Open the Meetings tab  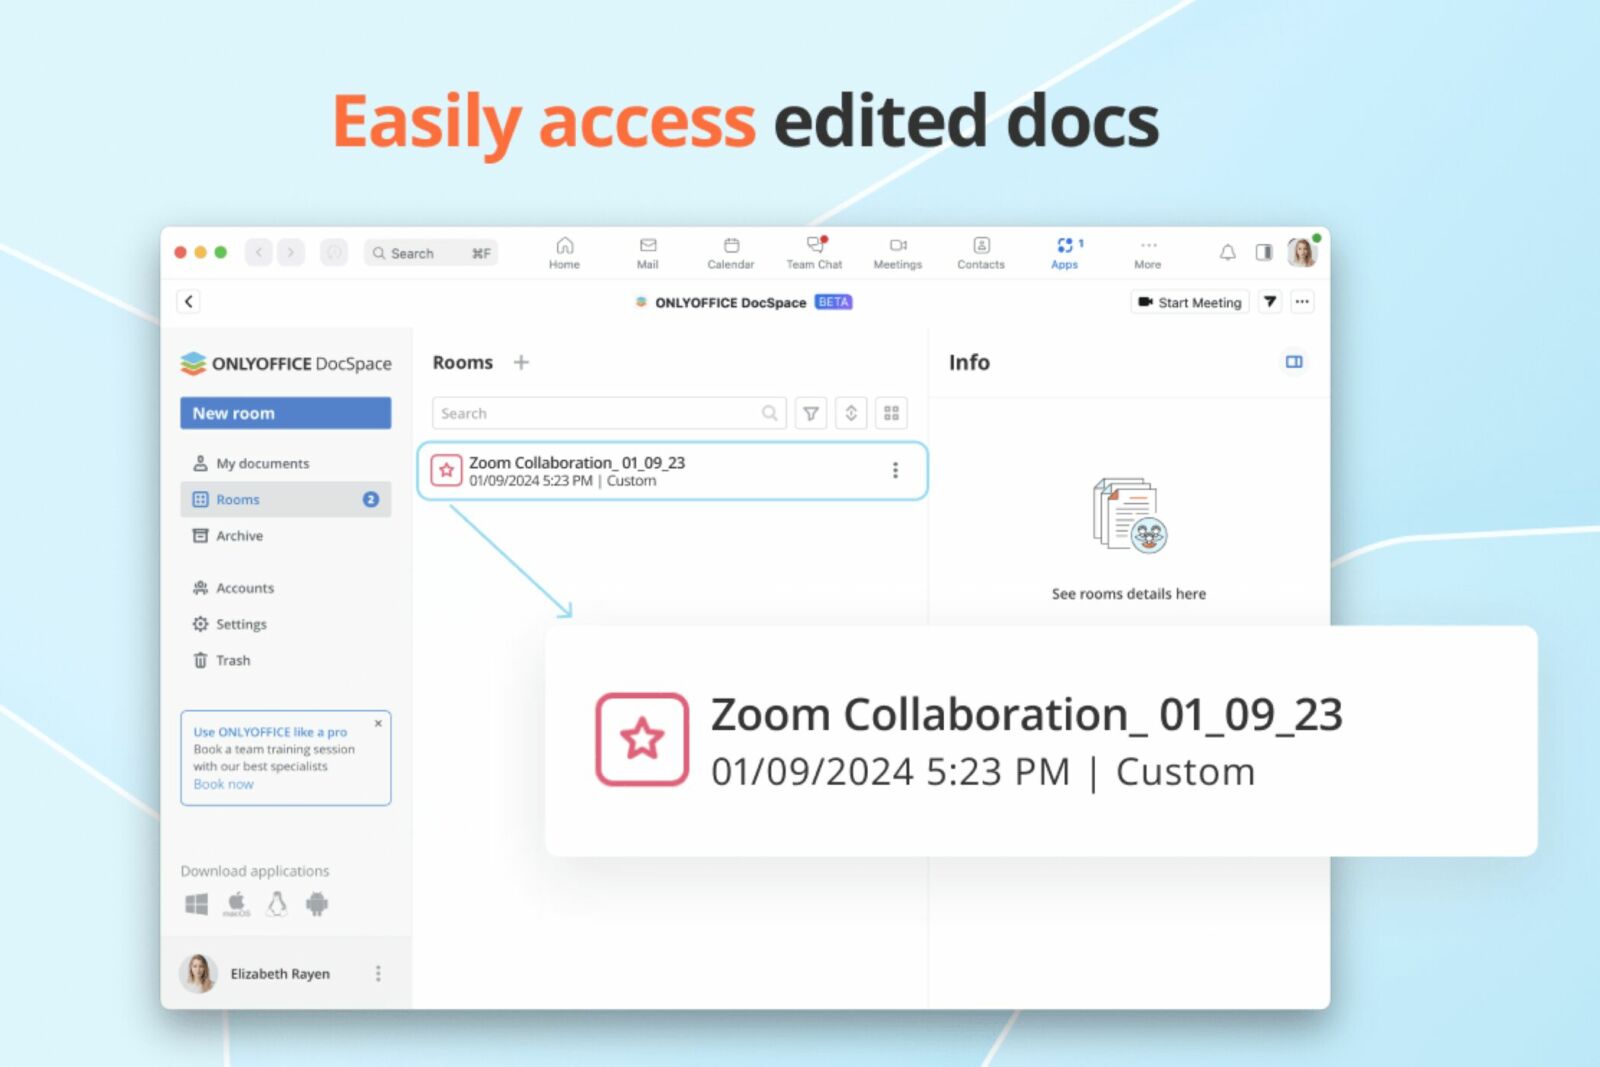(897, 253)
